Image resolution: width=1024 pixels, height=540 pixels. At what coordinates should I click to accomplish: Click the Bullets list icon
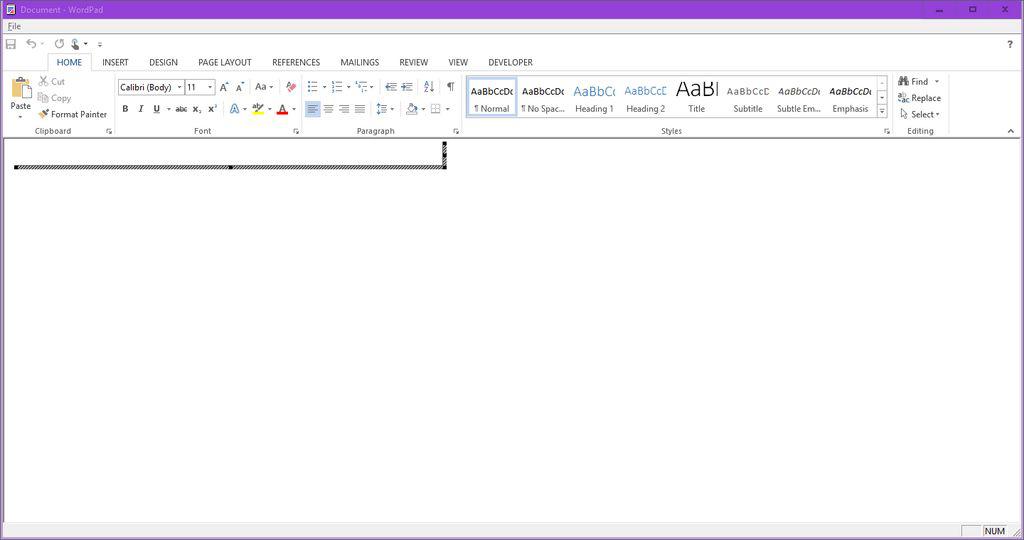pyautogui.click(x=313, y=87)
